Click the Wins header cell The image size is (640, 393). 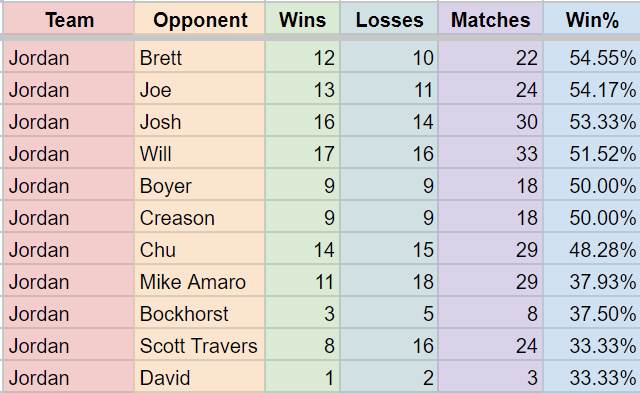302,20
